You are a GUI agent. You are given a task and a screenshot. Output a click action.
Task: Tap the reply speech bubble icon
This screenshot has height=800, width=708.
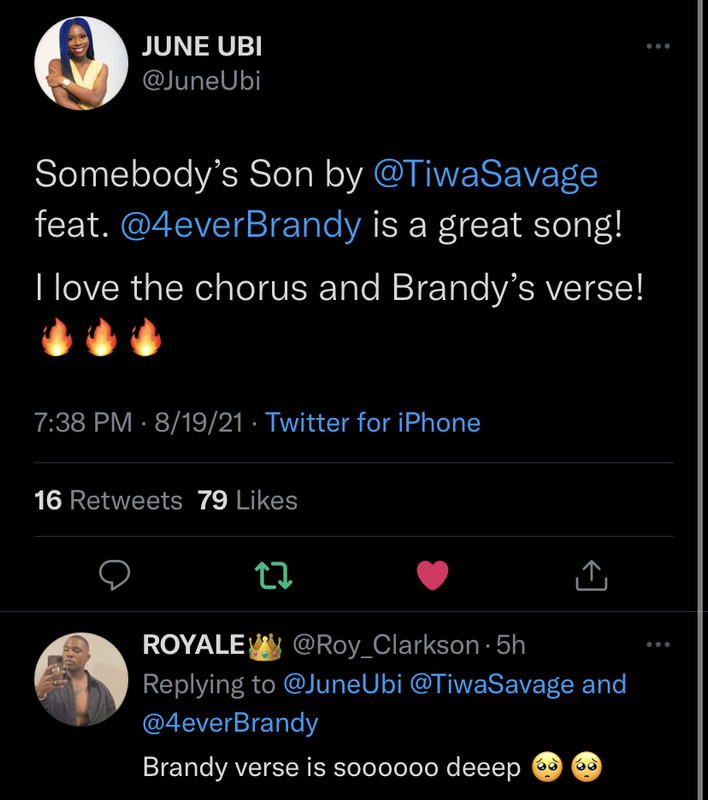point(114,574)
